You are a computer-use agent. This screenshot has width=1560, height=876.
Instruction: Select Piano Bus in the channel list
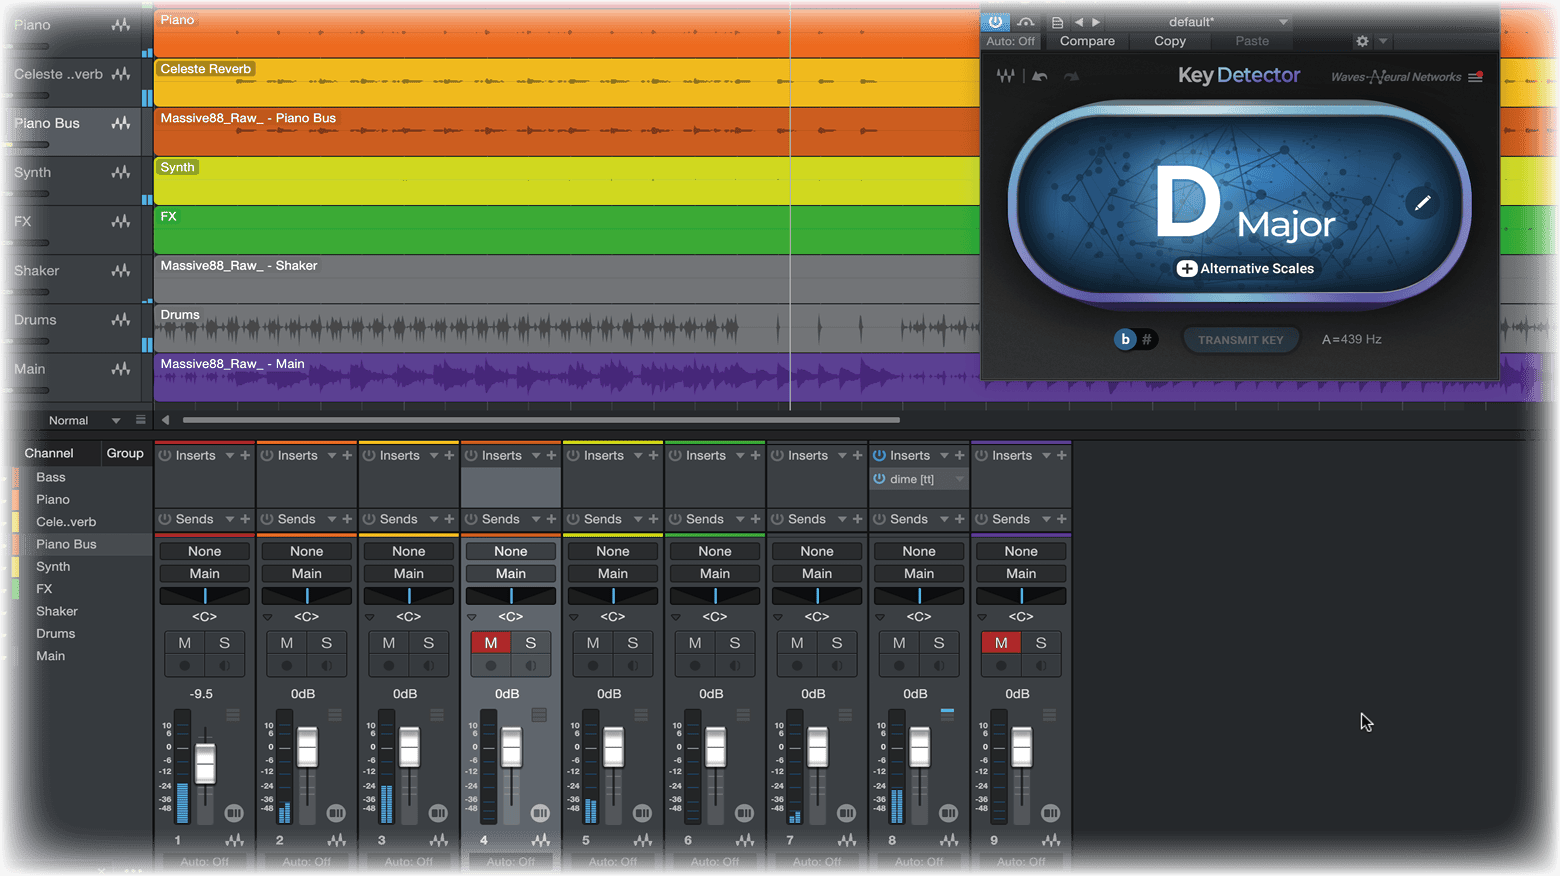pos(66,544)
